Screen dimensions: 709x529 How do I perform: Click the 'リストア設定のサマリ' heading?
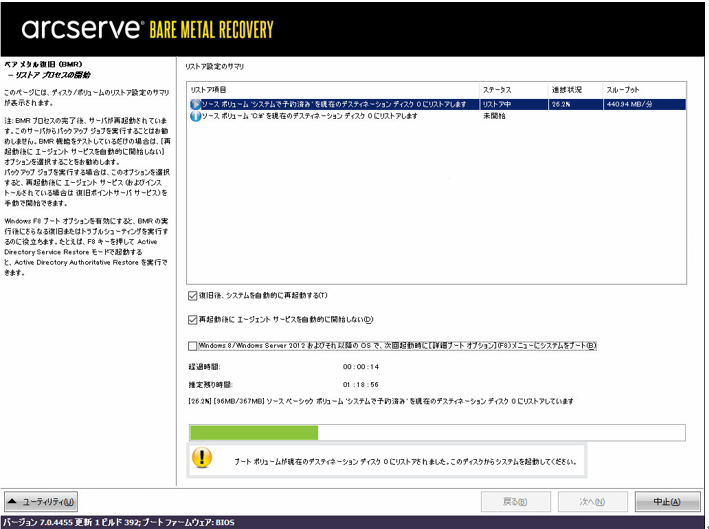(214, 66)
